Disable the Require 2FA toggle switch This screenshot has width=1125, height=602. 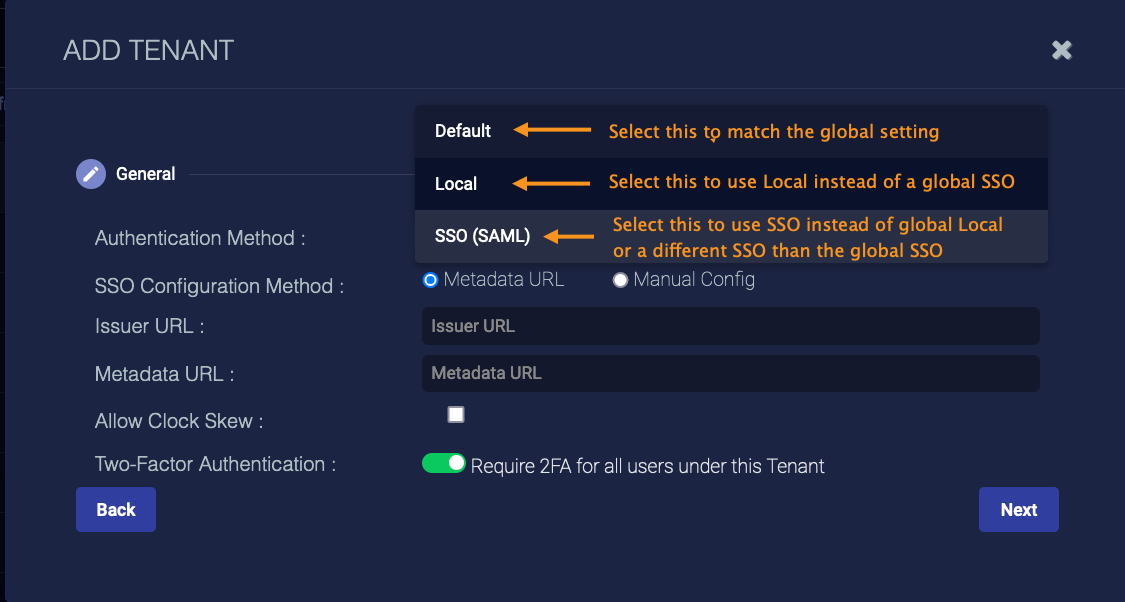[444, 463]
